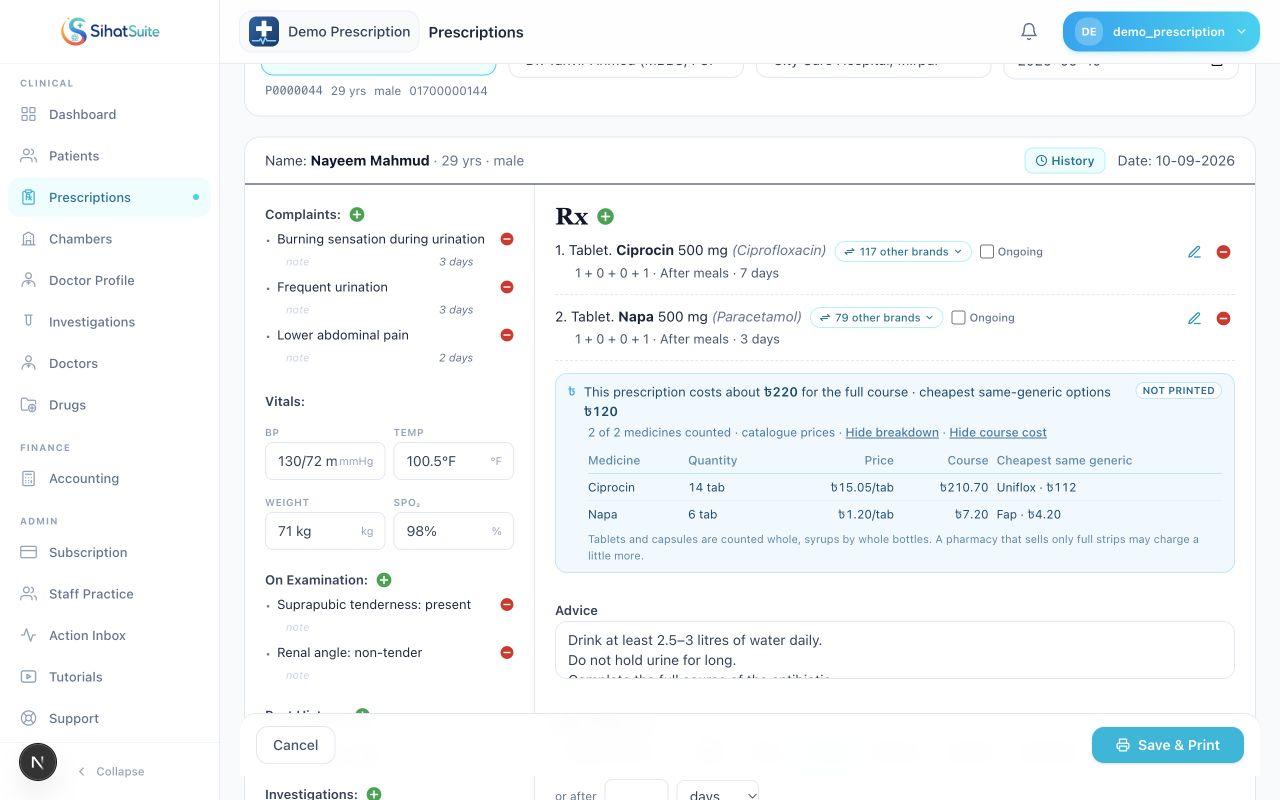Open the notifications bell
Viewport: 1280px width, 800px height.
(1029, 32)
